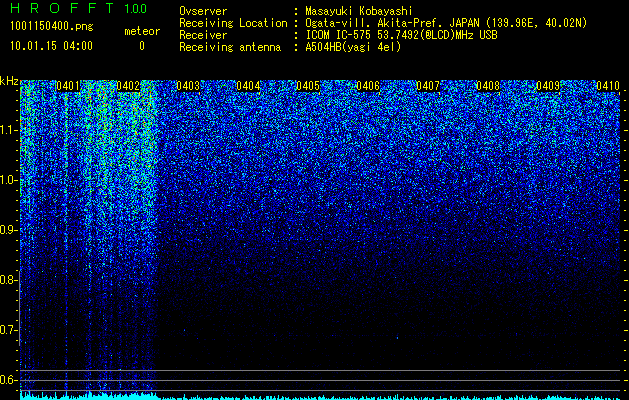Click the date stamp 10.01.15 04:00

click(x=51, y=46)
